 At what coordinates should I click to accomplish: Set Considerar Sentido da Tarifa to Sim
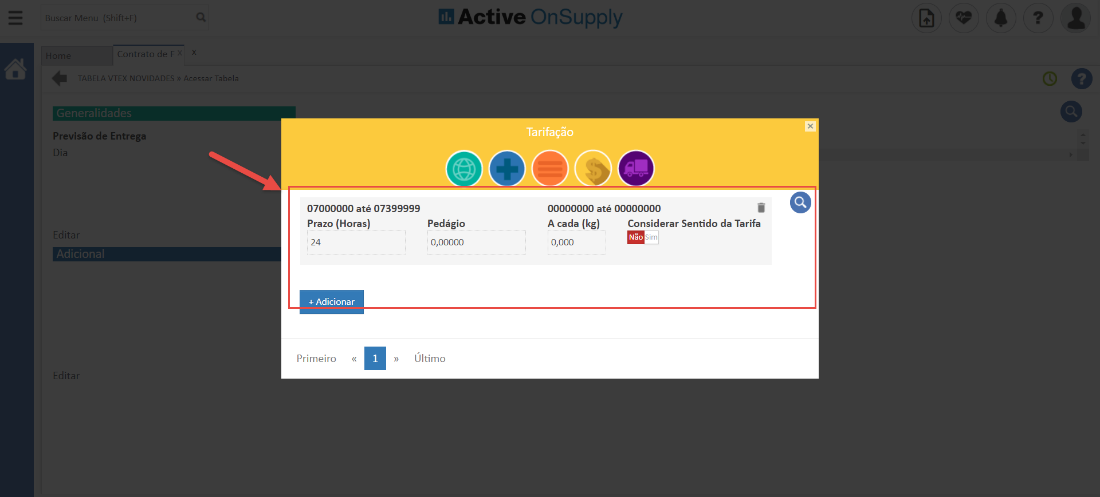tap(652, 237)
